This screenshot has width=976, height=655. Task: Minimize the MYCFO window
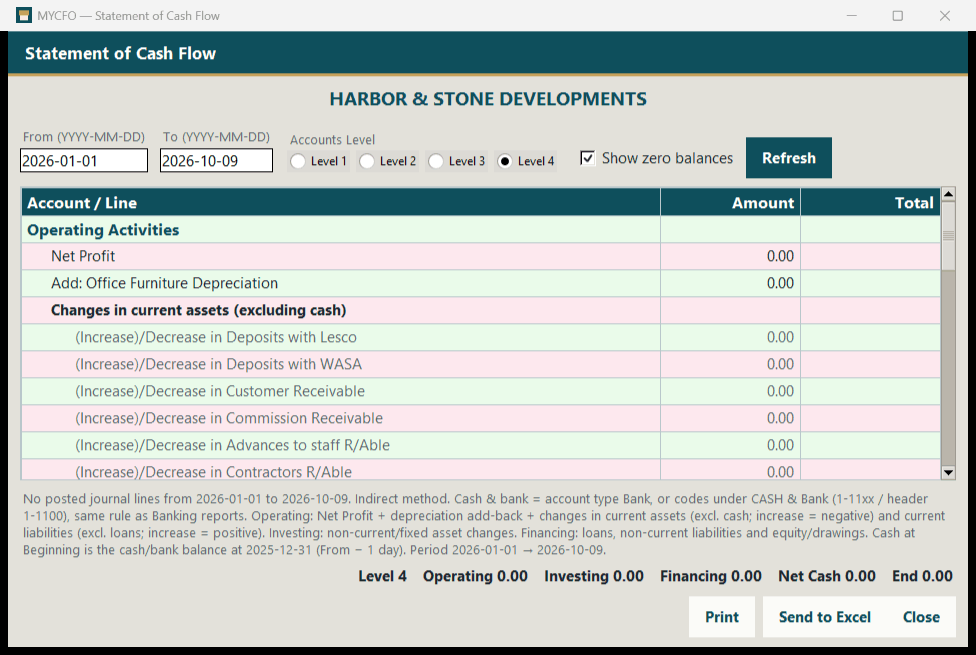pos(852,16)
